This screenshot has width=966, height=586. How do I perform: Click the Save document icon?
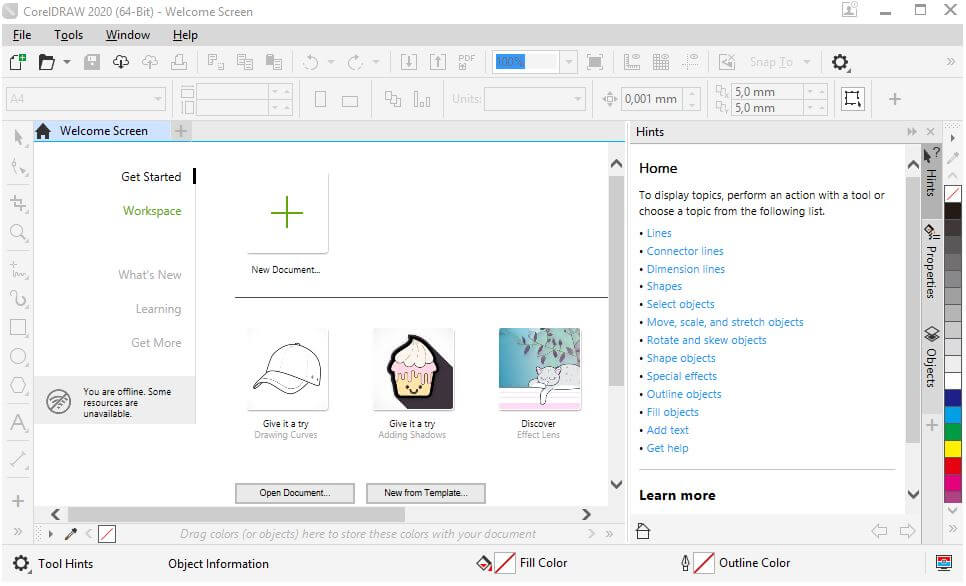point(91,61)
